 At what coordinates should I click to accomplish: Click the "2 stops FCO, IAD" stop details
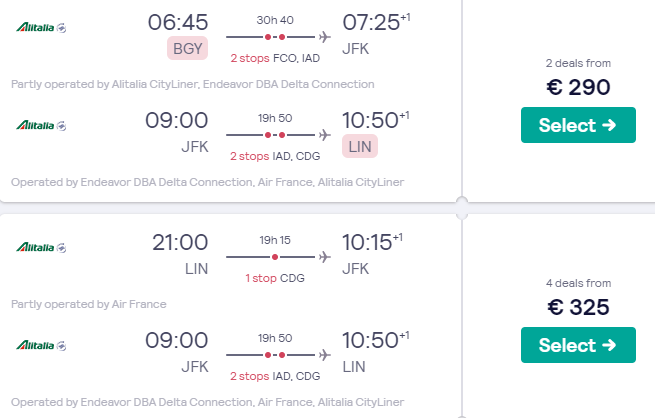276,57
